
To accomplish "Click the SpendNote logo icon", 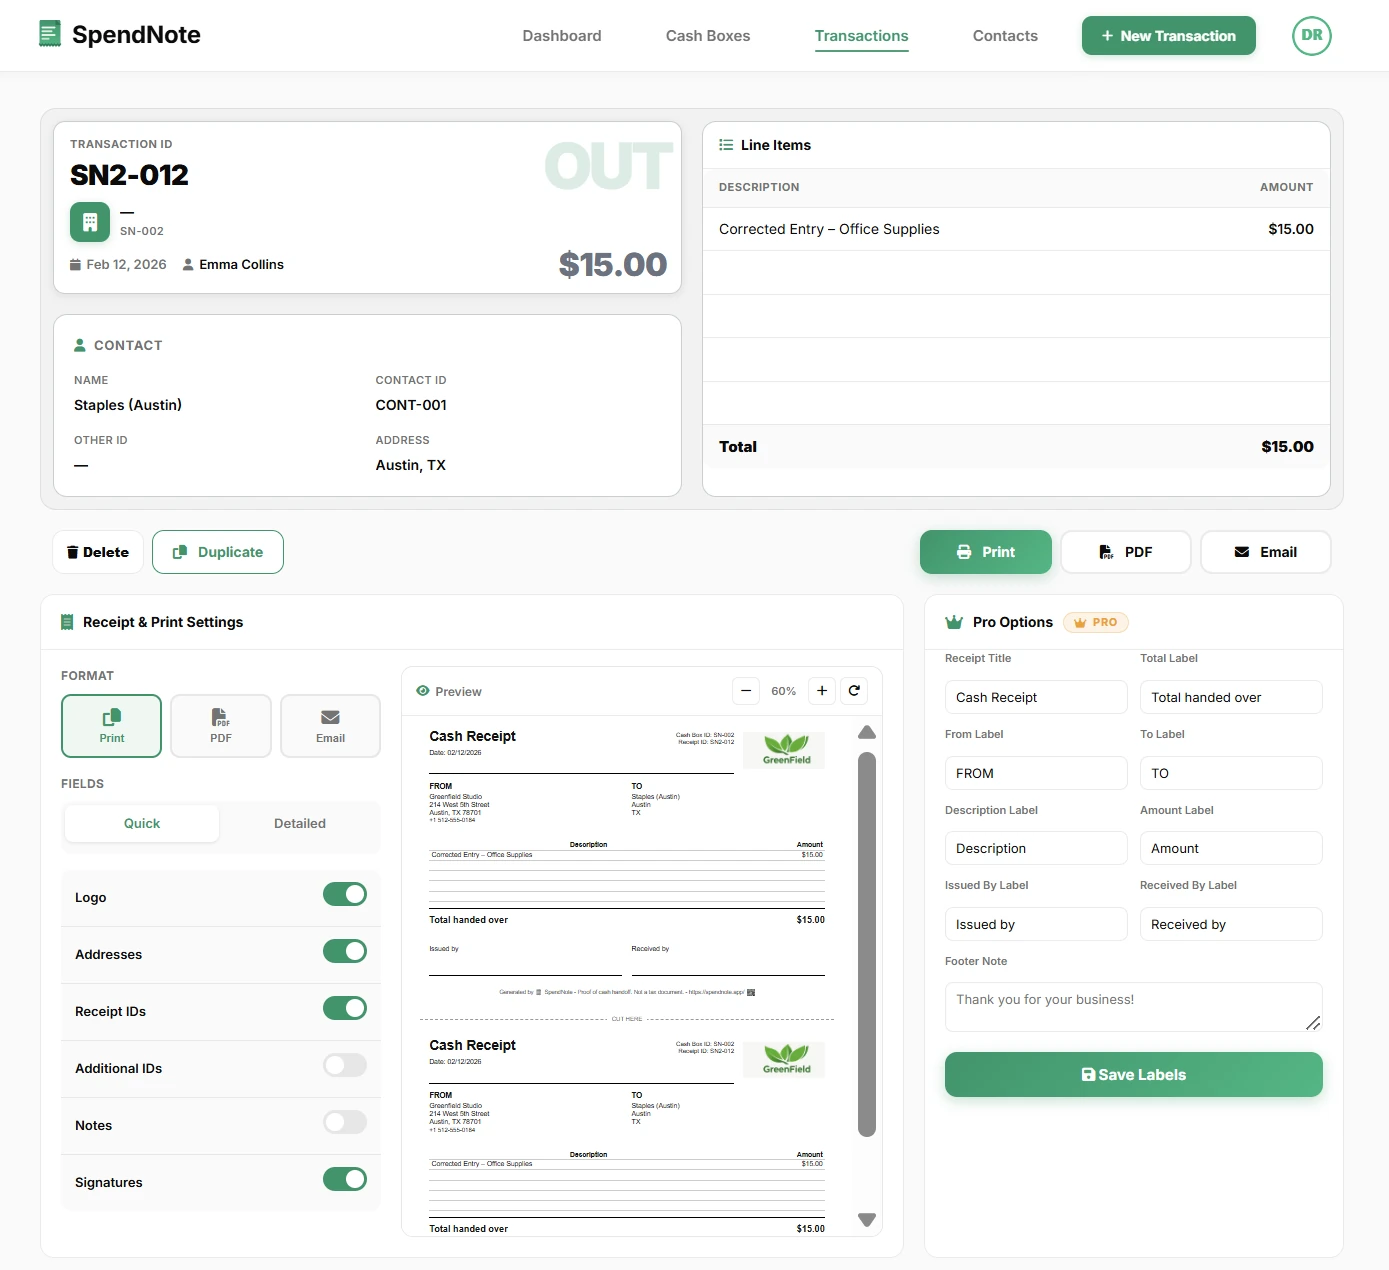I will point(49,33).
